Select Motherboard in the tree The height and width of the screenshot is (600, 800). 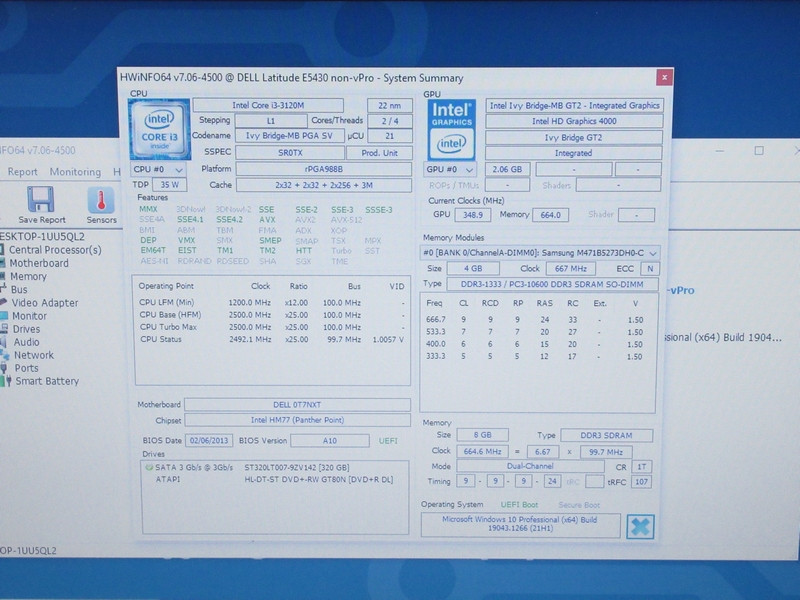(39, 263)
